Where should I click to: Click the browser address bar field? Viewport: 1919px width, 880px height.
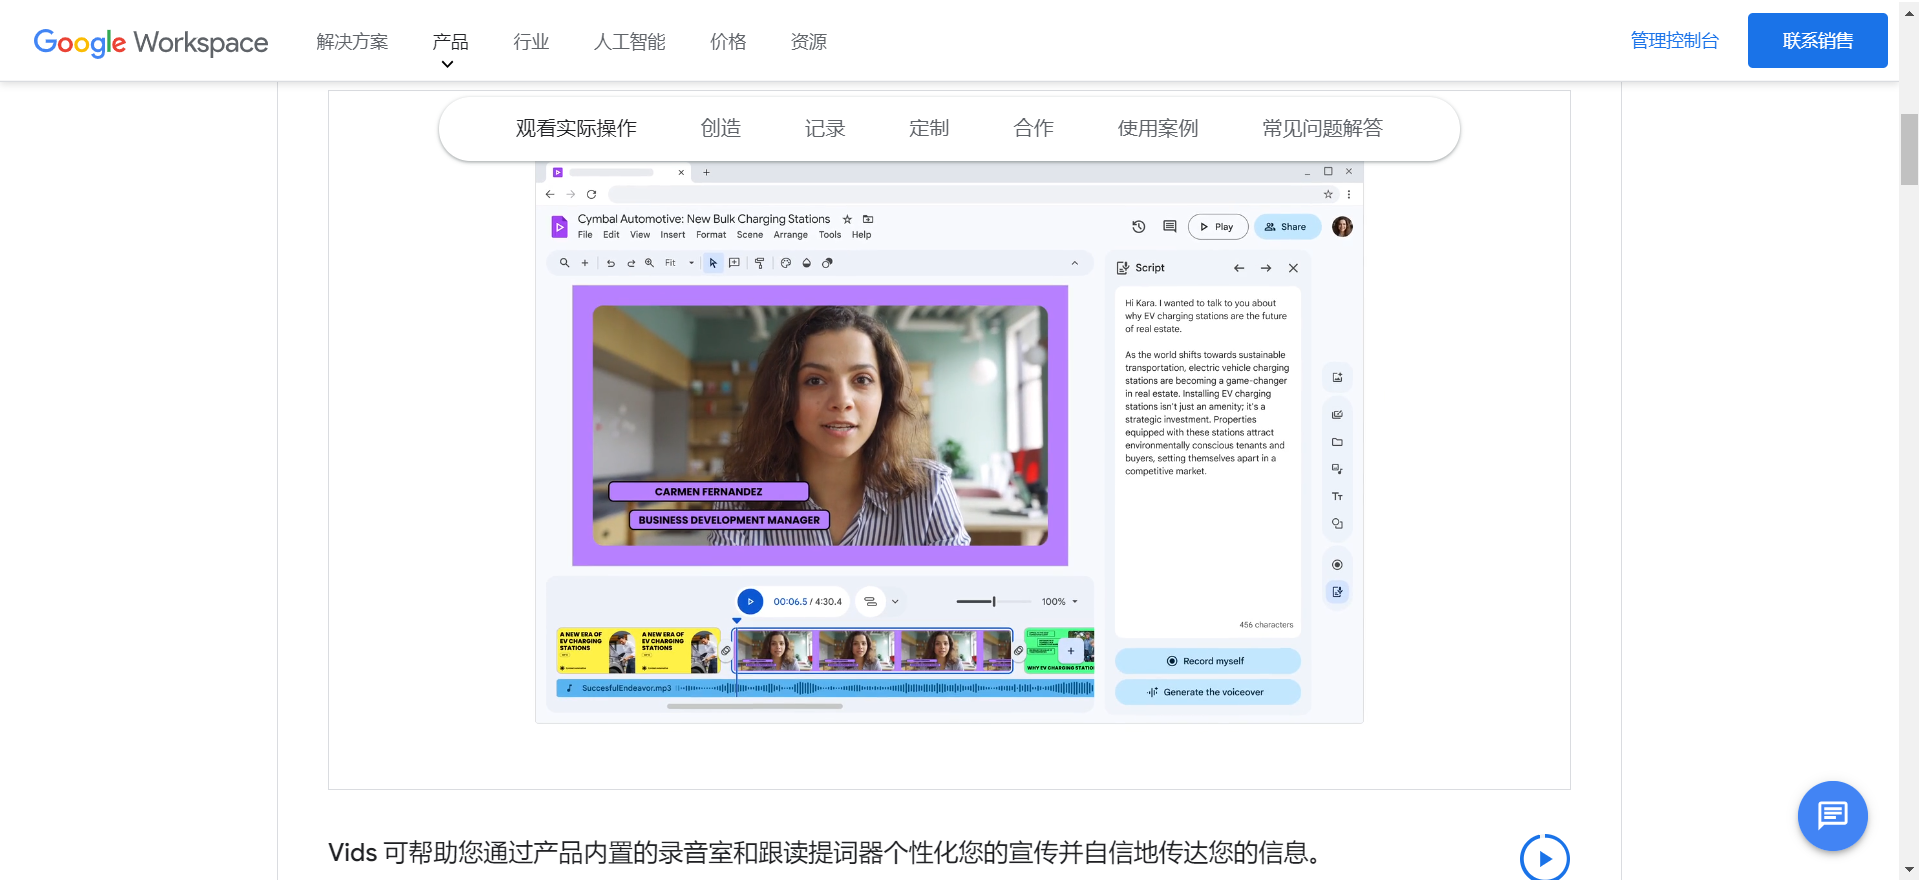[972, 194]
